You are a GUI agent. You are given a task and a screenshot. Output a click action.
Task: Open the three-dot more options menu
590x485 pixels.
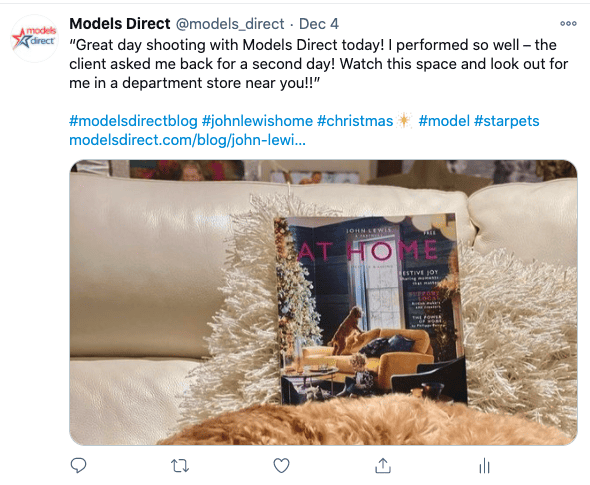[x=568, y=24]
